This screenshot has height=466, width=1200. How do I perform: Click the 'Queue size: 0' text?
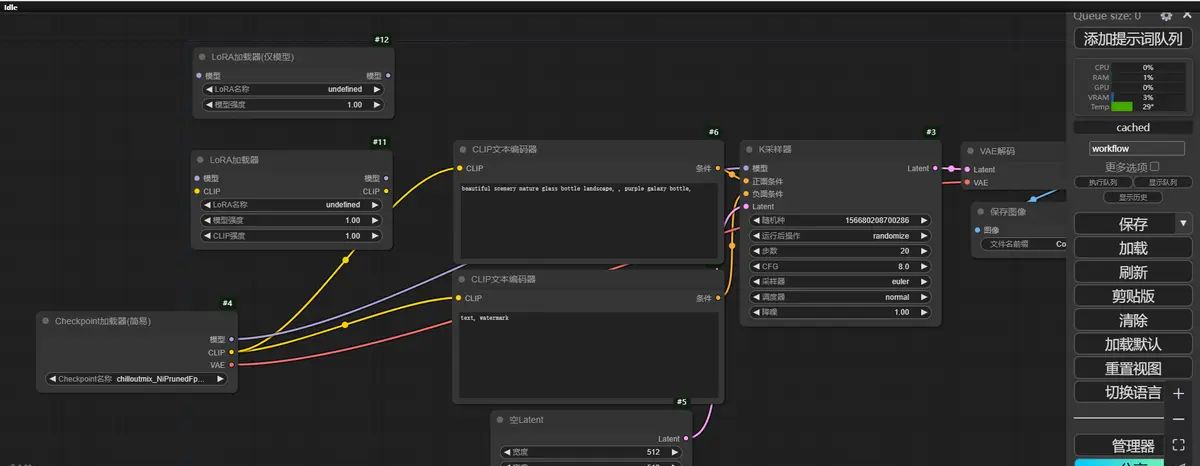click(1107, 15)
